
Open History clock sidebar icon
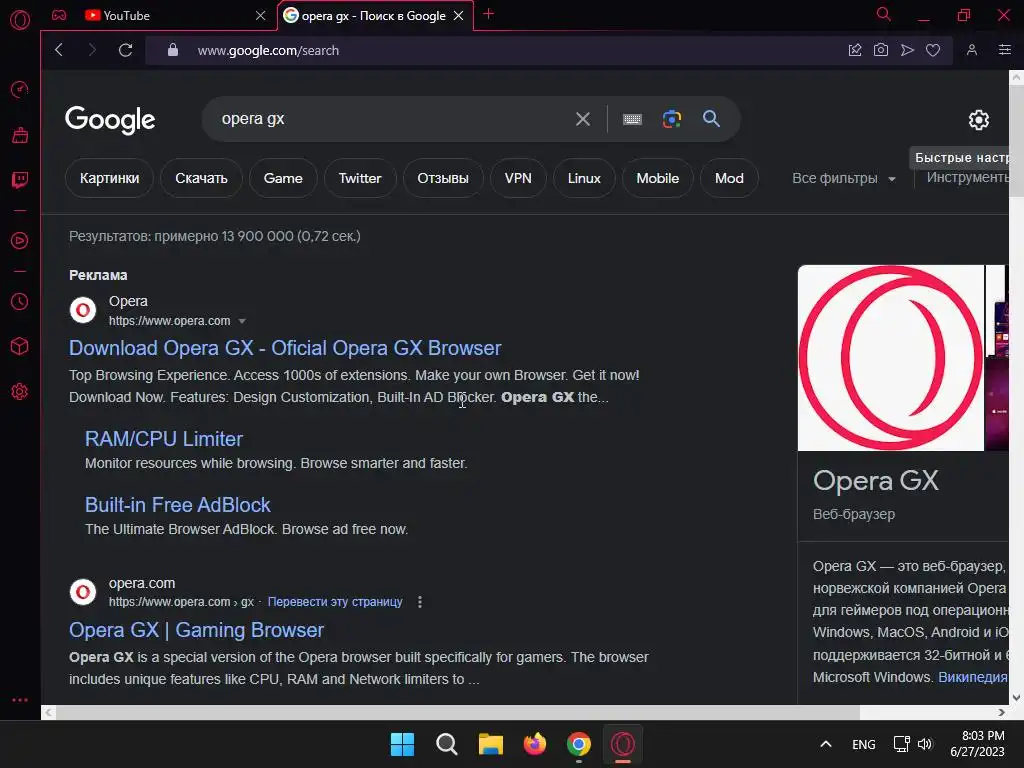(x=20, y=301)
